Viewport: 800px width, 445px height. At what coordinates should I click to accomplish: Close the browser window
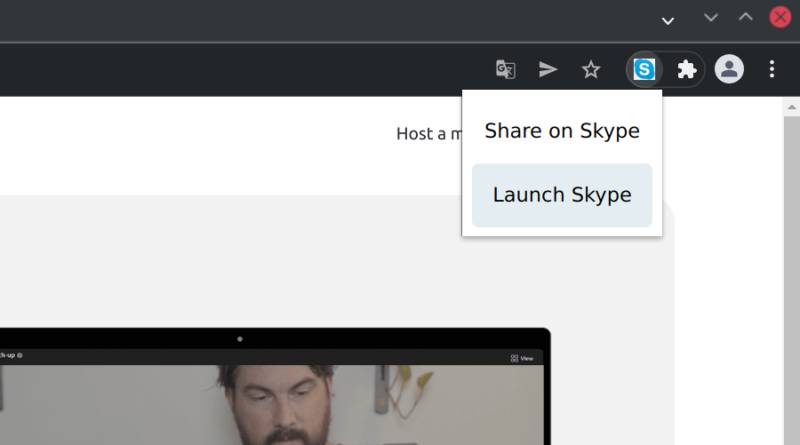pos(780,17)
